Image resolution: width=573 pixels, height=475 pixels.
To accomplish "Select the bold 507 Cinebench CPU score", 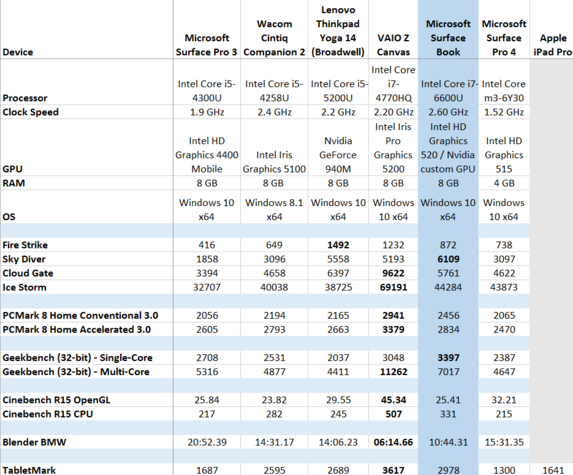I will pos(393,414).
